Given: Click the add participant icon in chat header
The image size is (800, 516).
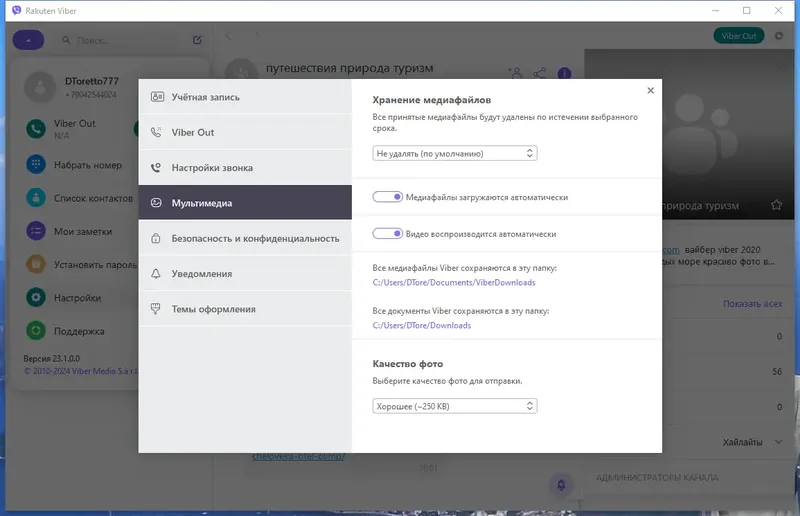Looking at the screenshot, I should click(515, 73).
